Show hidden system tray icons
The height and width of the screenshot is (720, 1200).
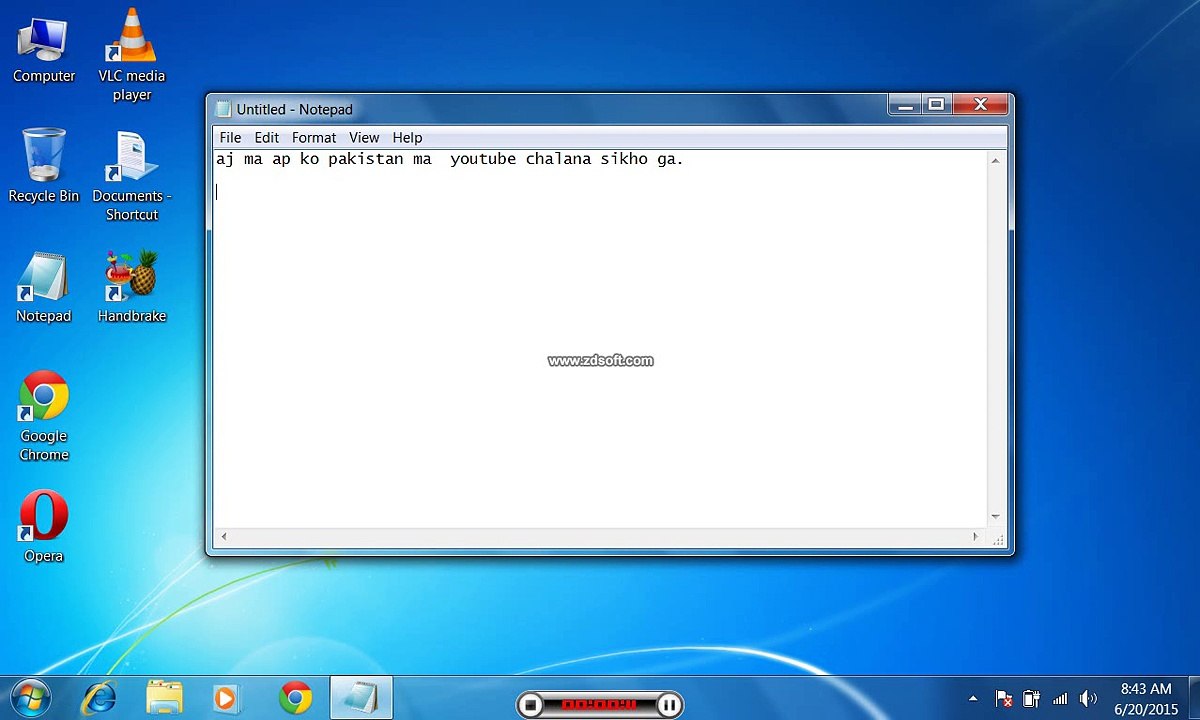click(x=973, y=698)
